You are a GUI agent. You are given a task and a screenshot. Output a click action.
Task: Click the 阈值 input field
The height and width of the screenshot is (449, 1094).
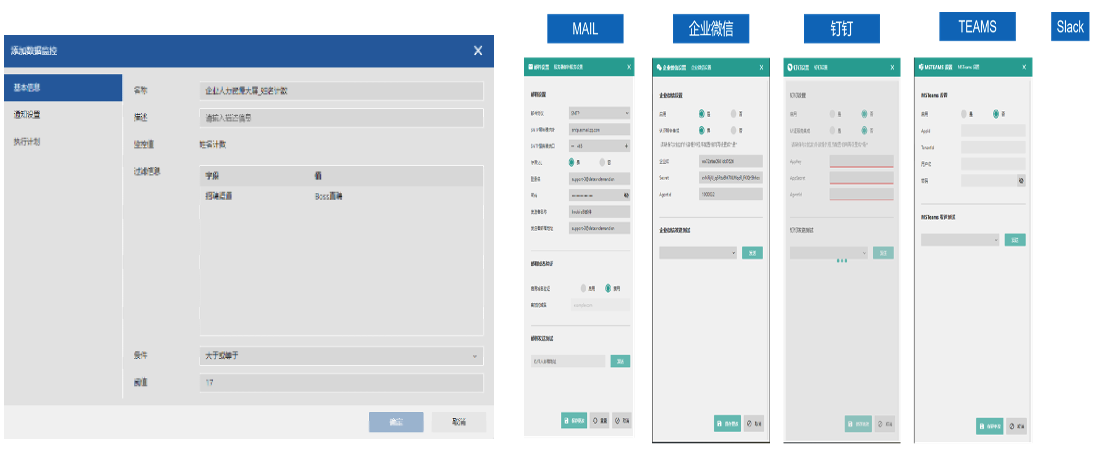(x=341, y=383)
